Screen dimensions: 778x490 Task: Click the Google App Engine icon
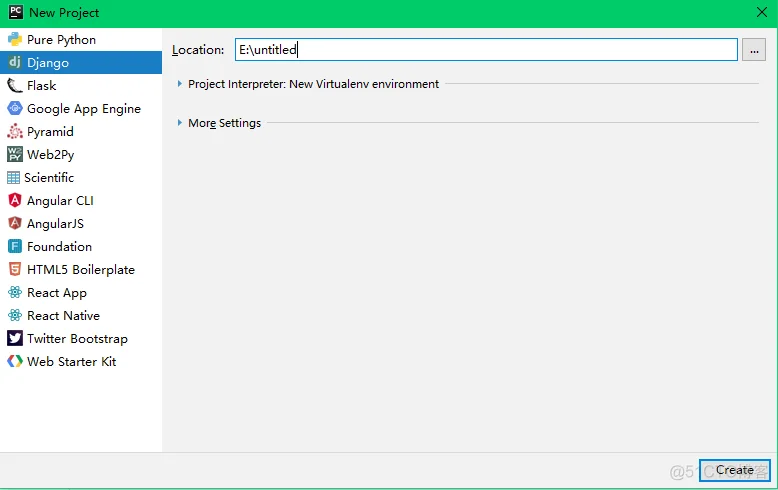click(x=15, y=108)
